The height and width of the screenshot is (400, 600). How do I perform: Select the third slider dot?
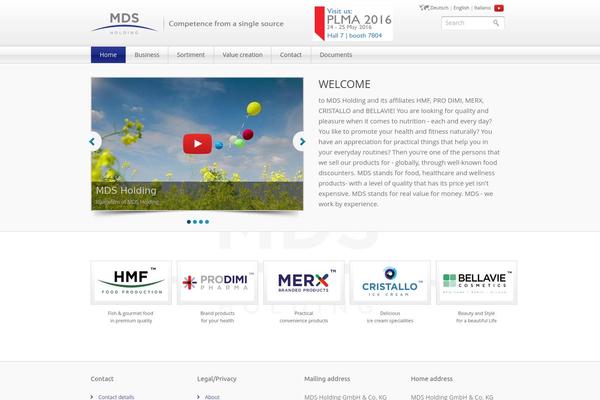pyautogui.click(x=201, y=222)
